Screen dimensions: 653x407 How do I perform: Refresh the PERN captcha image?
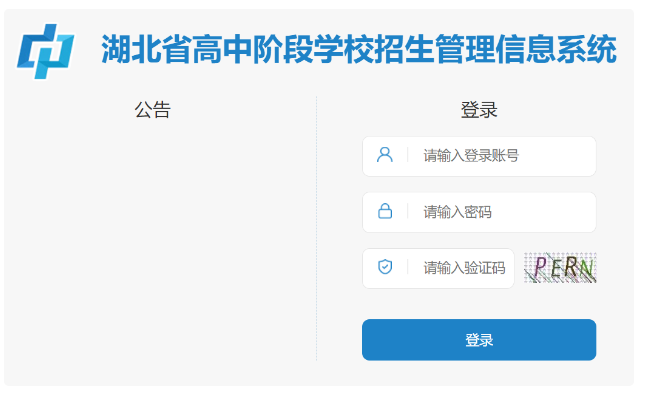pyautogui.click(x=560, y=268)
